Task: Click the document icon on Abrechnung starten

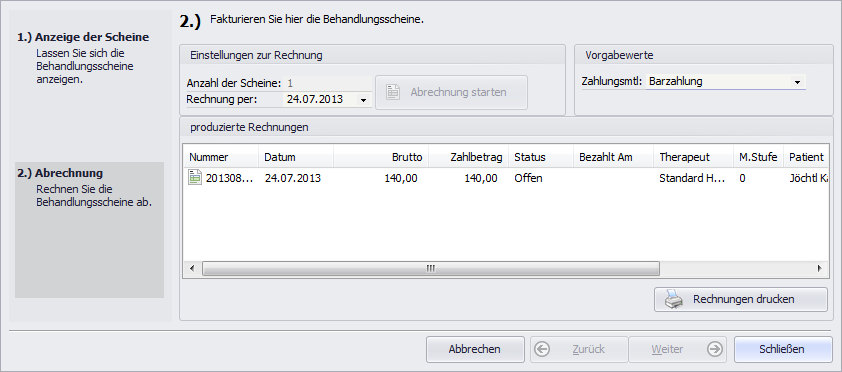Action: [393, 92]
